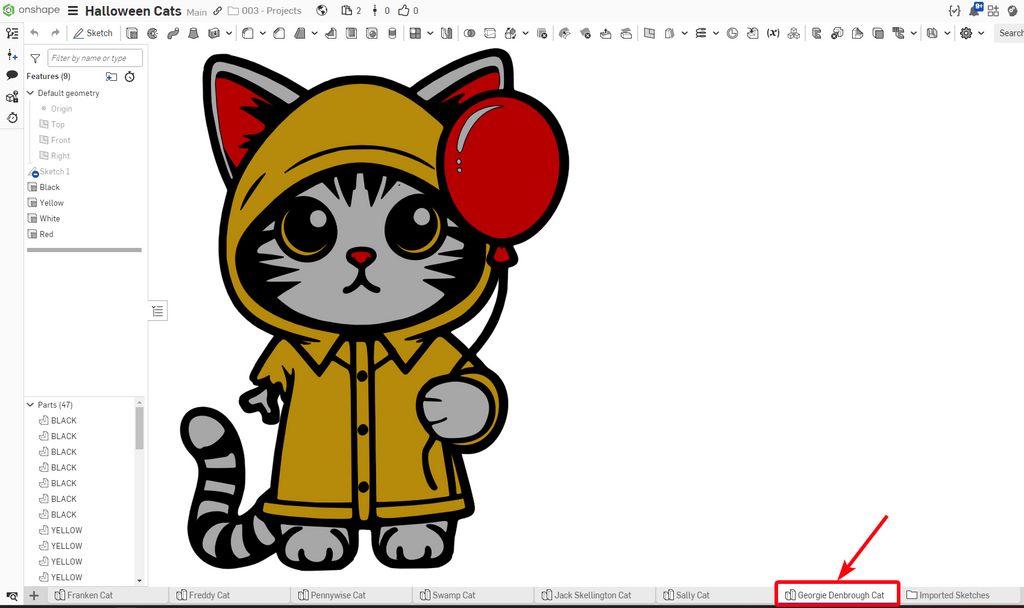The height and width of the screenshot is (608, 1024).
Task: Open the App Store icon
Action: 993,11
